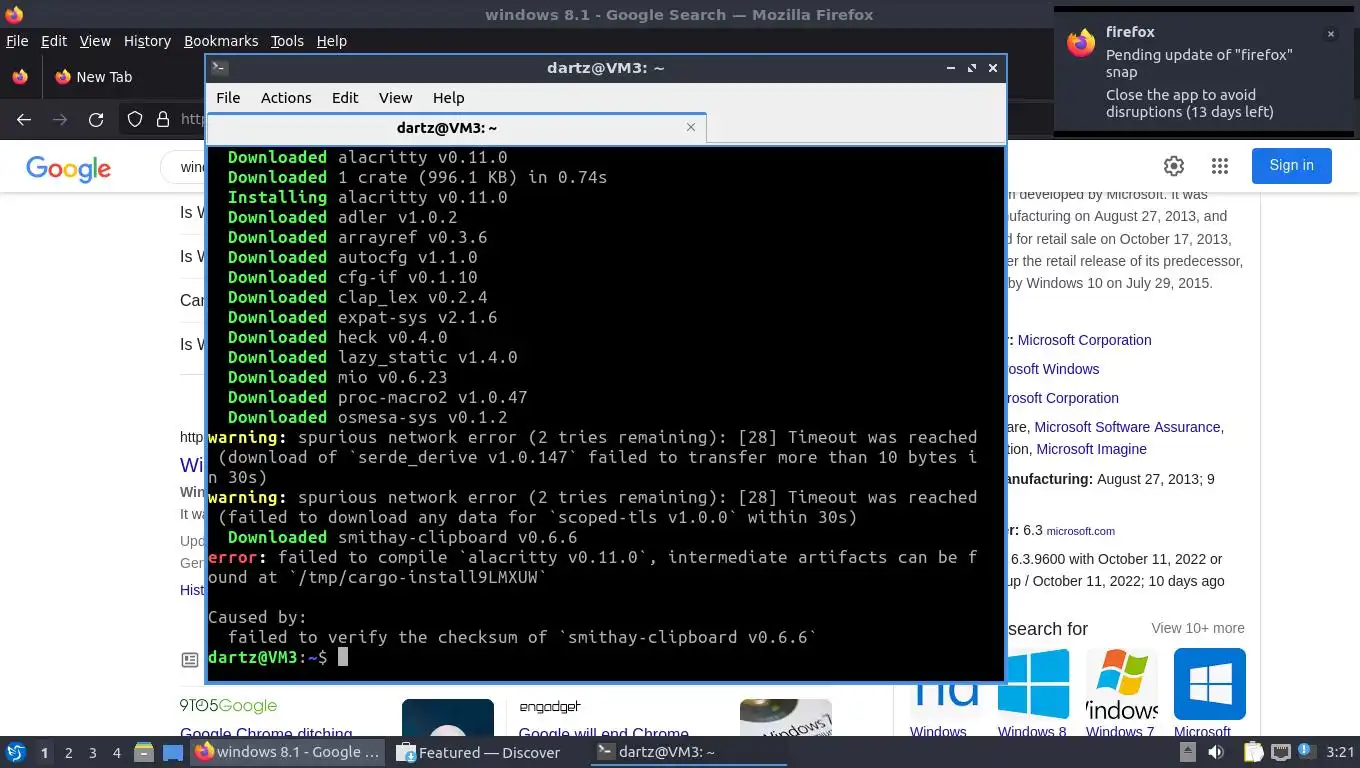Click clipboard manager tray icon
Viewport: 1360px width, 768px height.
coord(1253,752)
